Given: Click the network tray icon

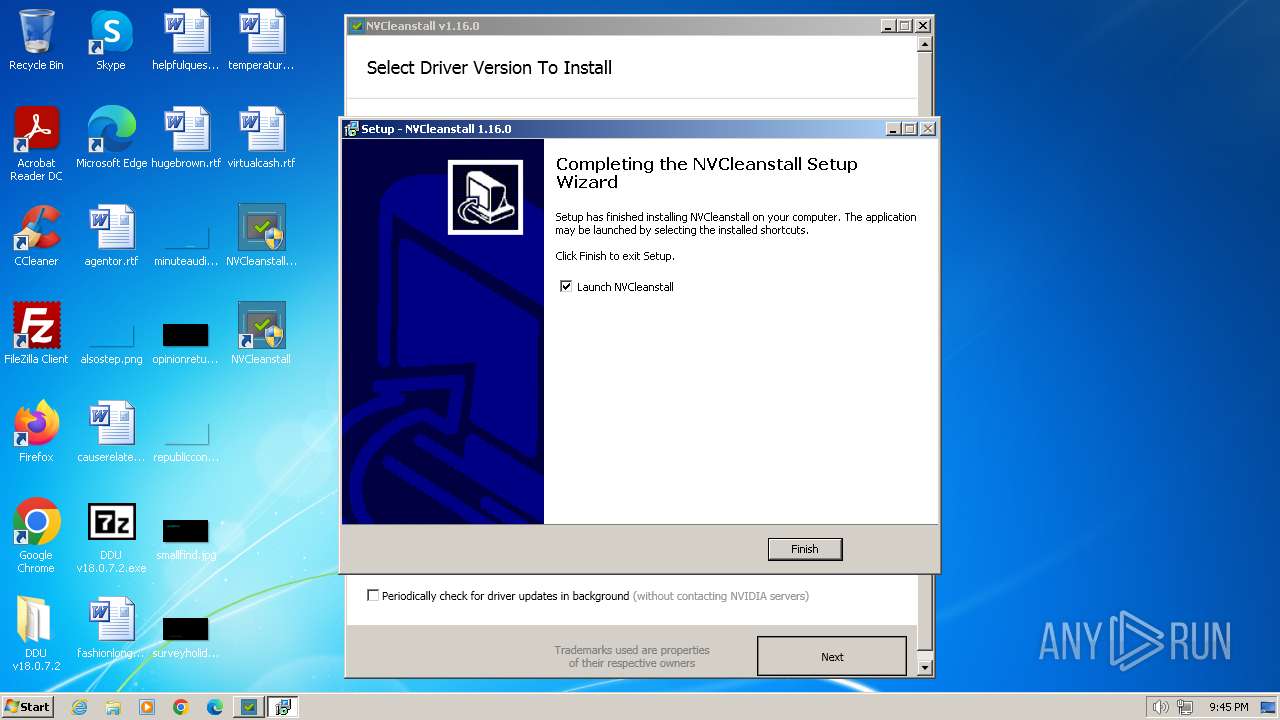Looking at the screenshot, I should (x=1187, y=707).
